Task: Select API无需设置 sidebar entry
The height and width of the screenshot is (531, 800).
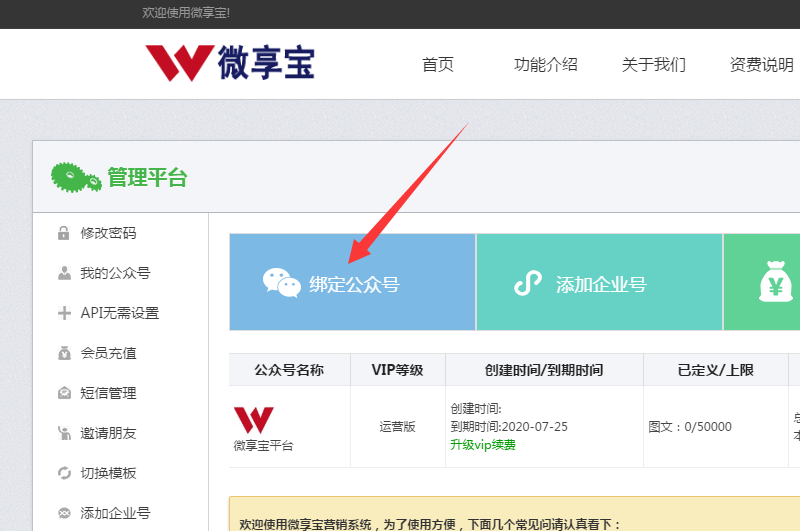Action: tap(120, 313)
